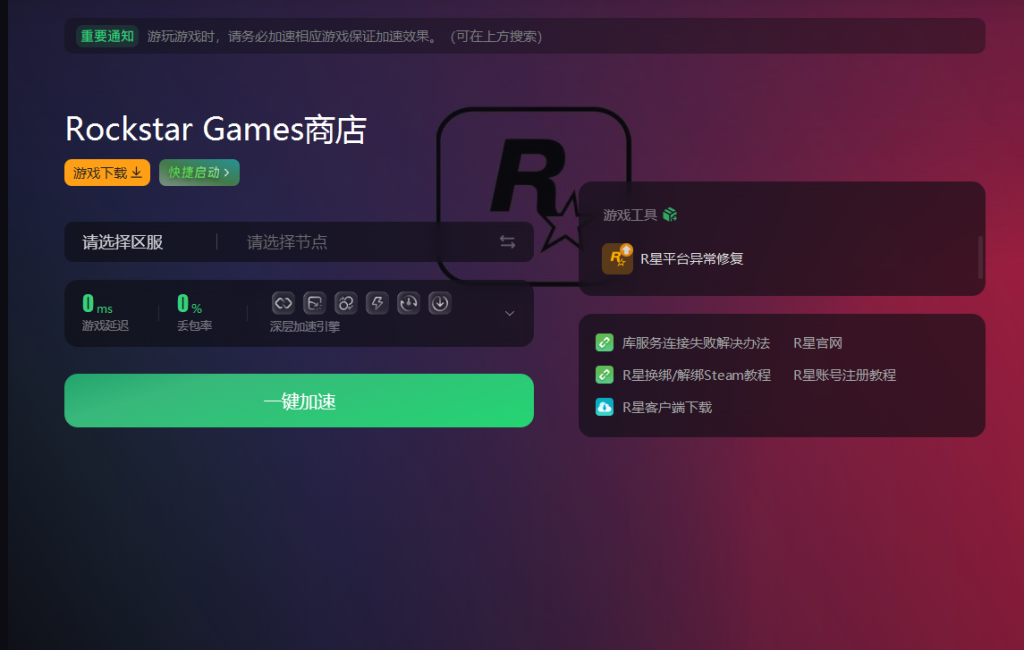Click the speedometer gauge engine icon
This screenshot has width=1024, height=650.
coord(408,303)
